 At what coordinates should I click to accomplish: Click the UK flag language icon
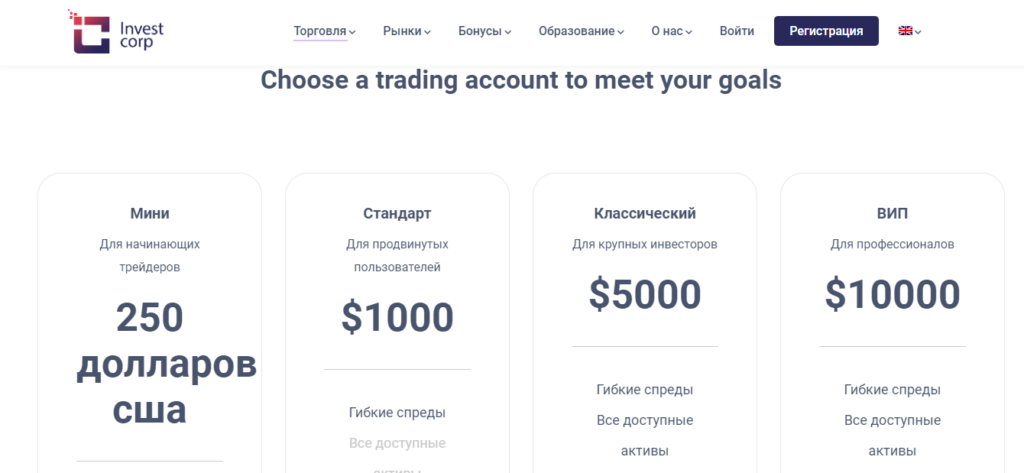(x=905, y=31)
